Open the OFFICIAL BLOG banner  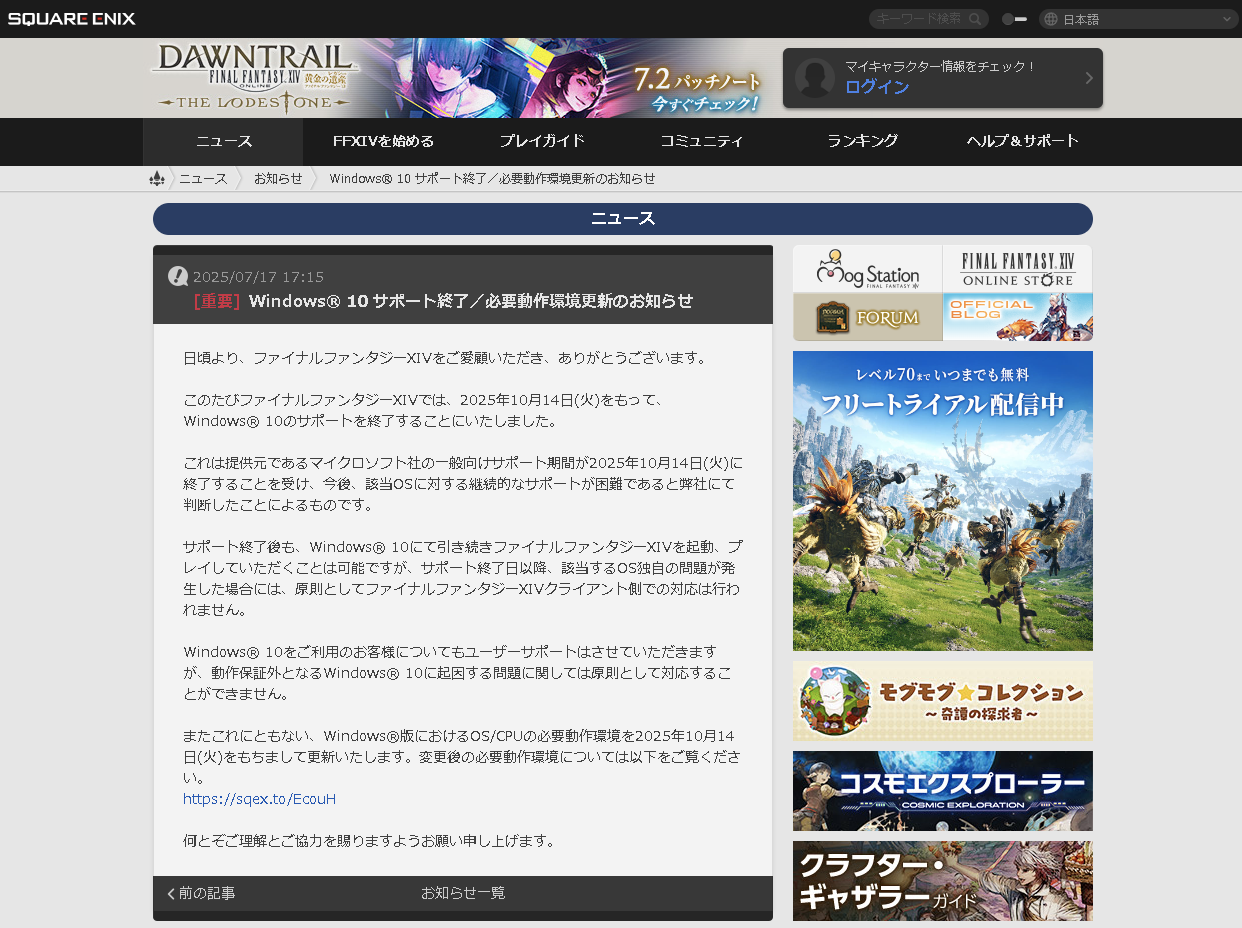click(1017, 317)
